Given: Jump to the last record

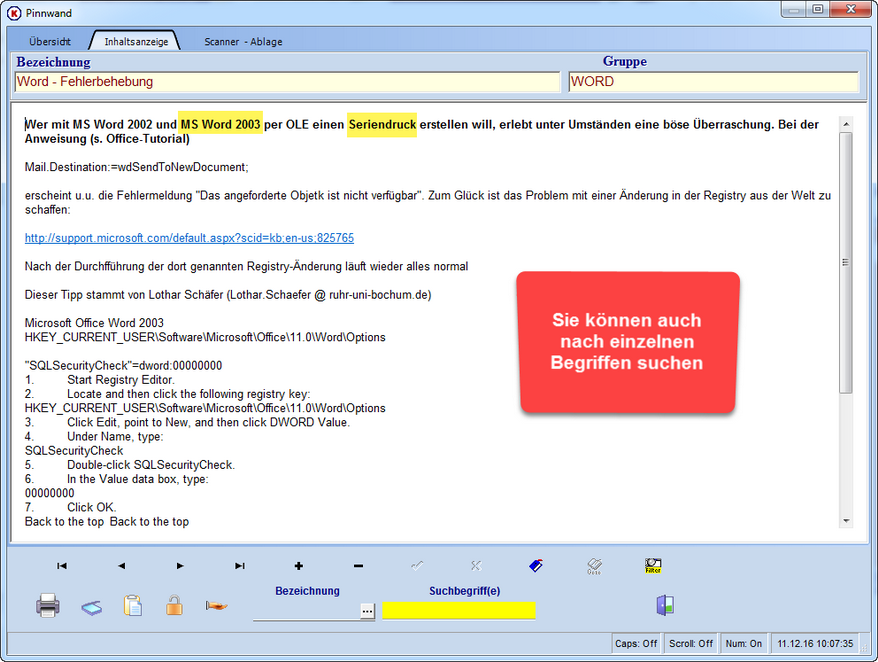Looking at the screenshot, I should click(x=240, y=566).
